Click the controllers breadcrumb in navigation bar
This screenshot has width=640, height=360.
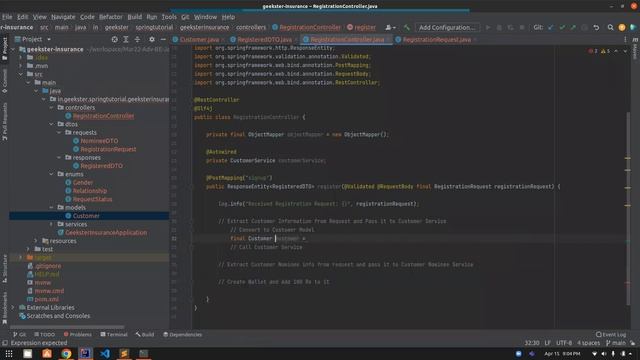(251, 27)
